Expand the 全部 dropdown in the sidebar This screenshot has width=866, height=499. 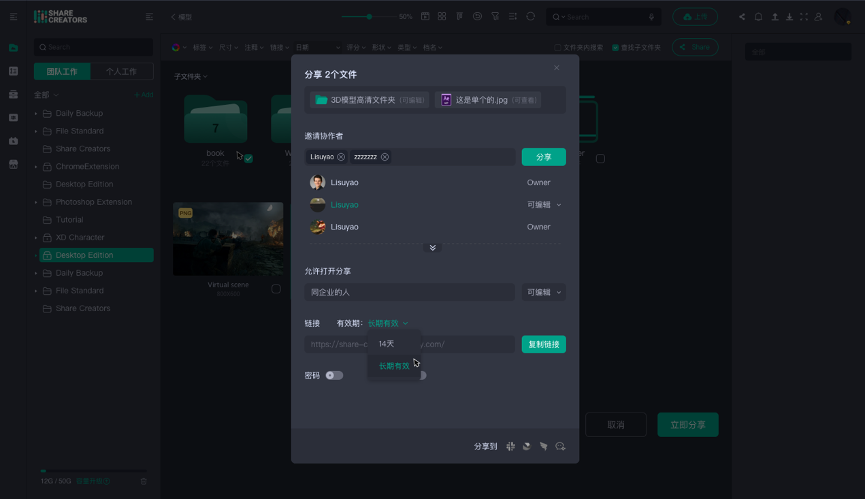click(46, 95)
